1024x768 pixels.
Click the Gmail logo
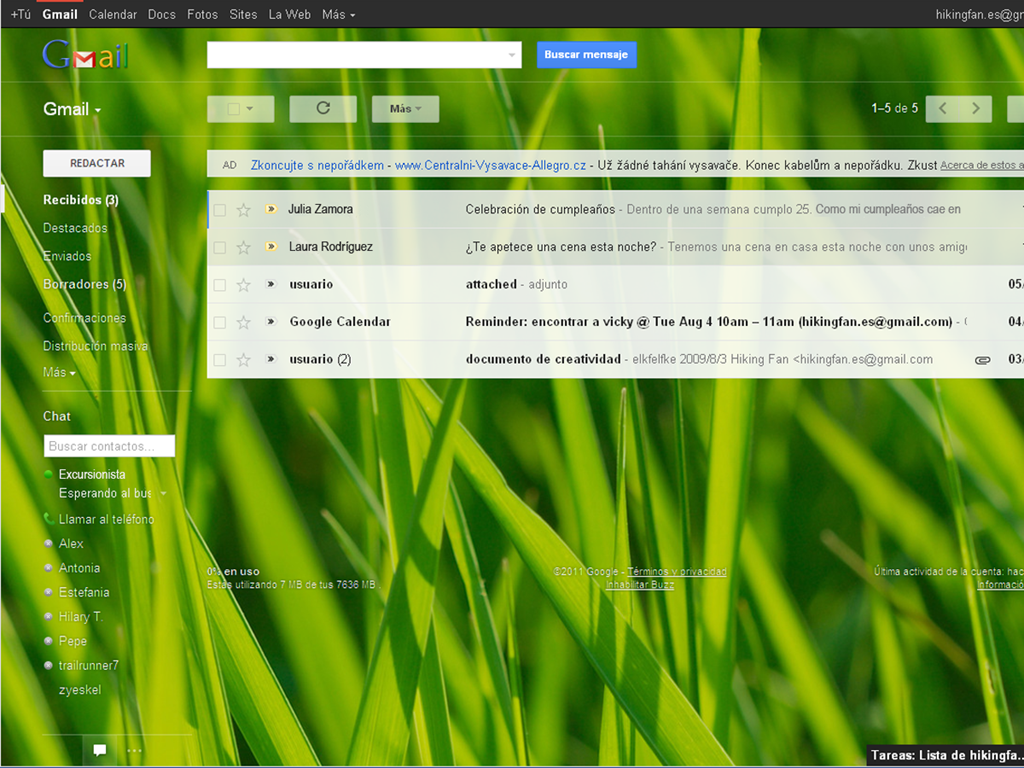pos(85,55)
